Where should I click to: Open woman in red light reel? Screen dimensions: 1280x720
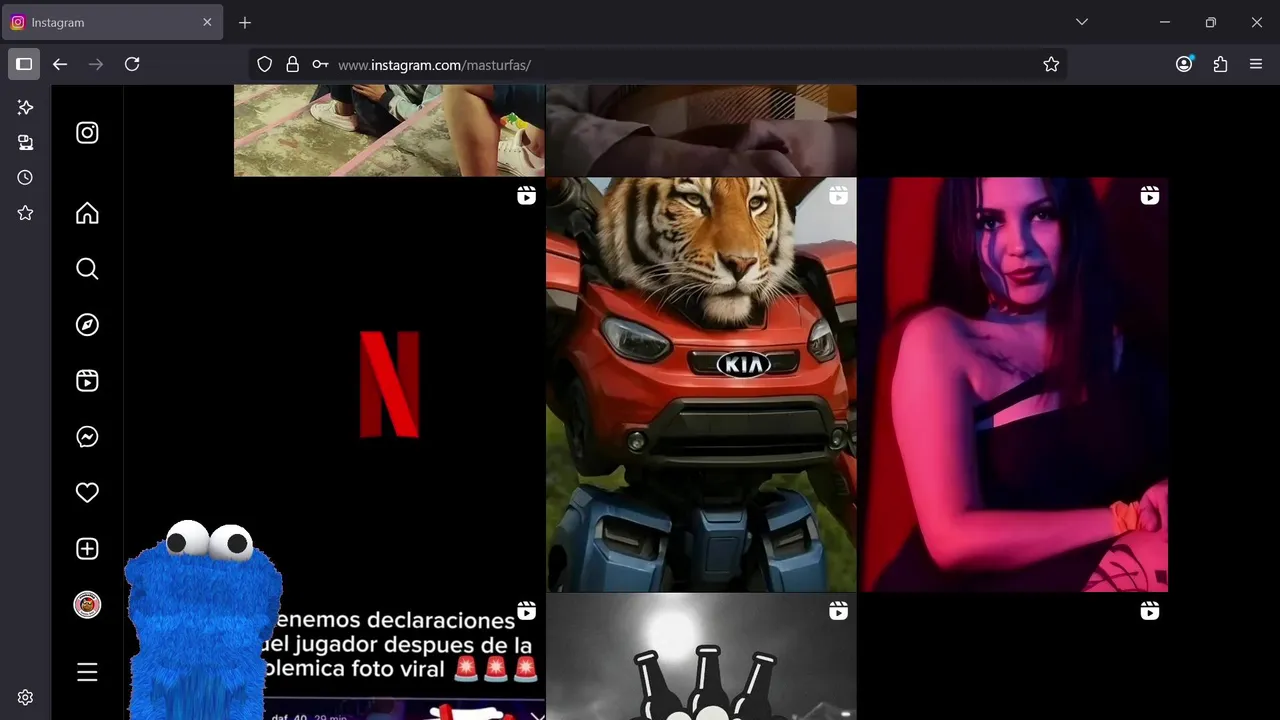[x=1013, y=384]
